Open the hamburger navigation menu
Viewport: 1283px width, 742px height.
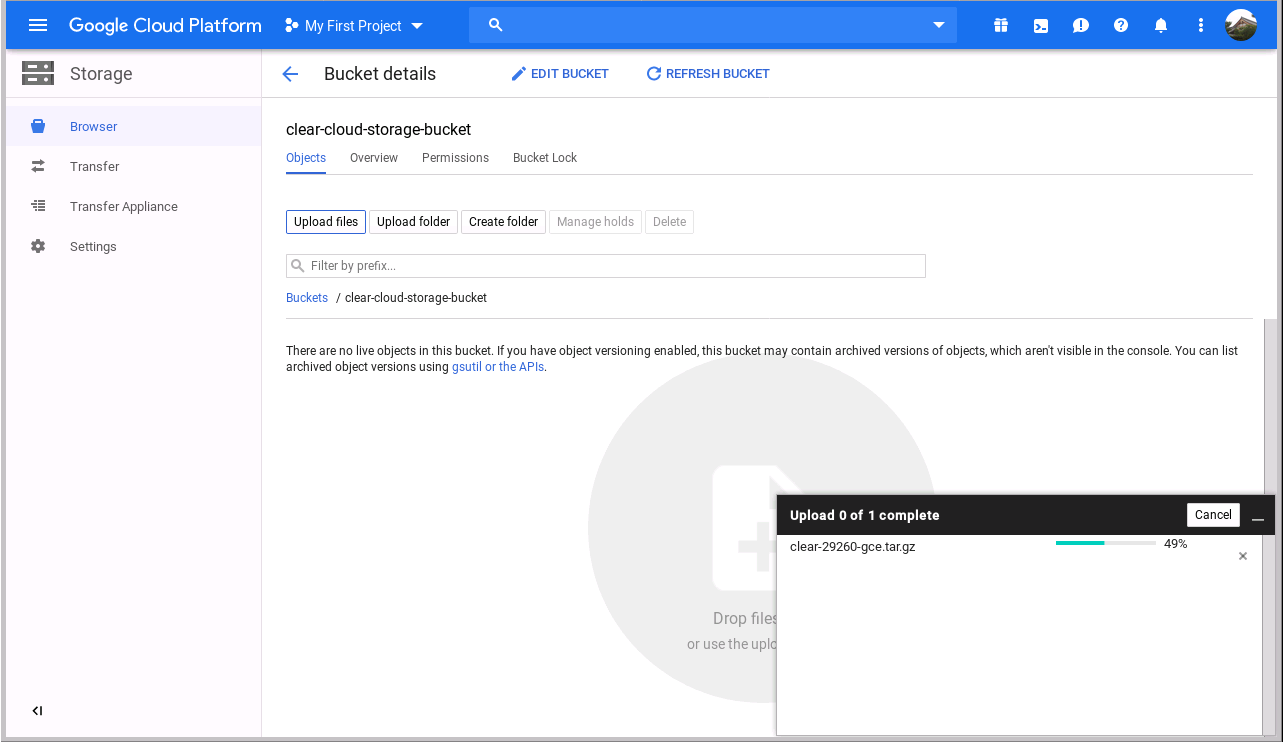click(38, 26)
